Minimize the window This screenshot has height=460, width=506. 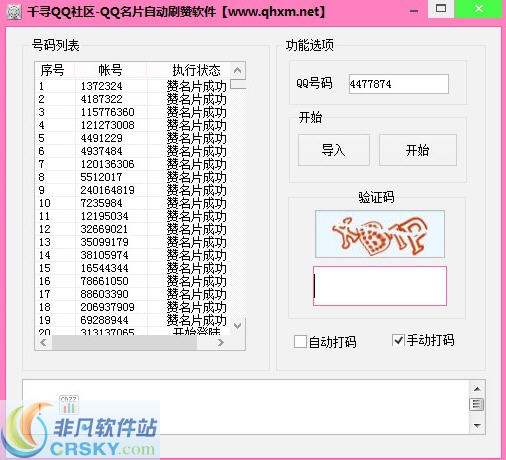[x=414, y=11]
